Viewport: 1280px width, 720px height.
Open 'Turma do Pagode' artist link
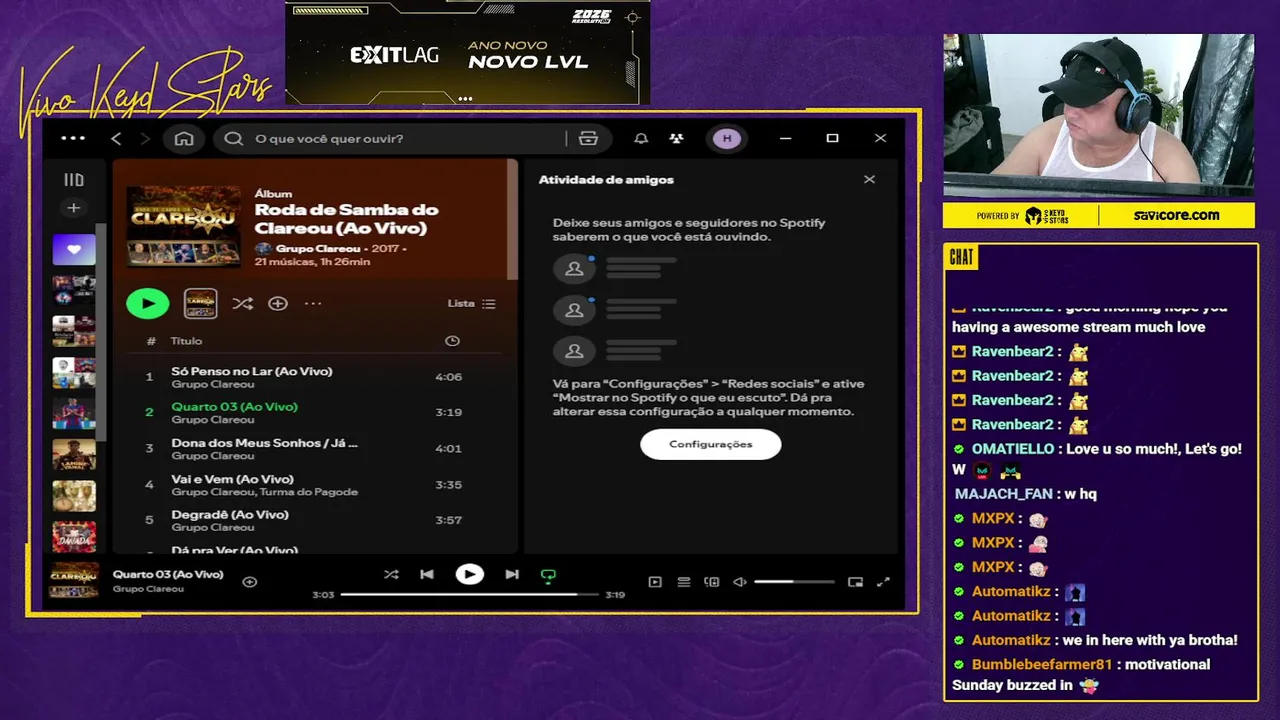pos(309,492)
